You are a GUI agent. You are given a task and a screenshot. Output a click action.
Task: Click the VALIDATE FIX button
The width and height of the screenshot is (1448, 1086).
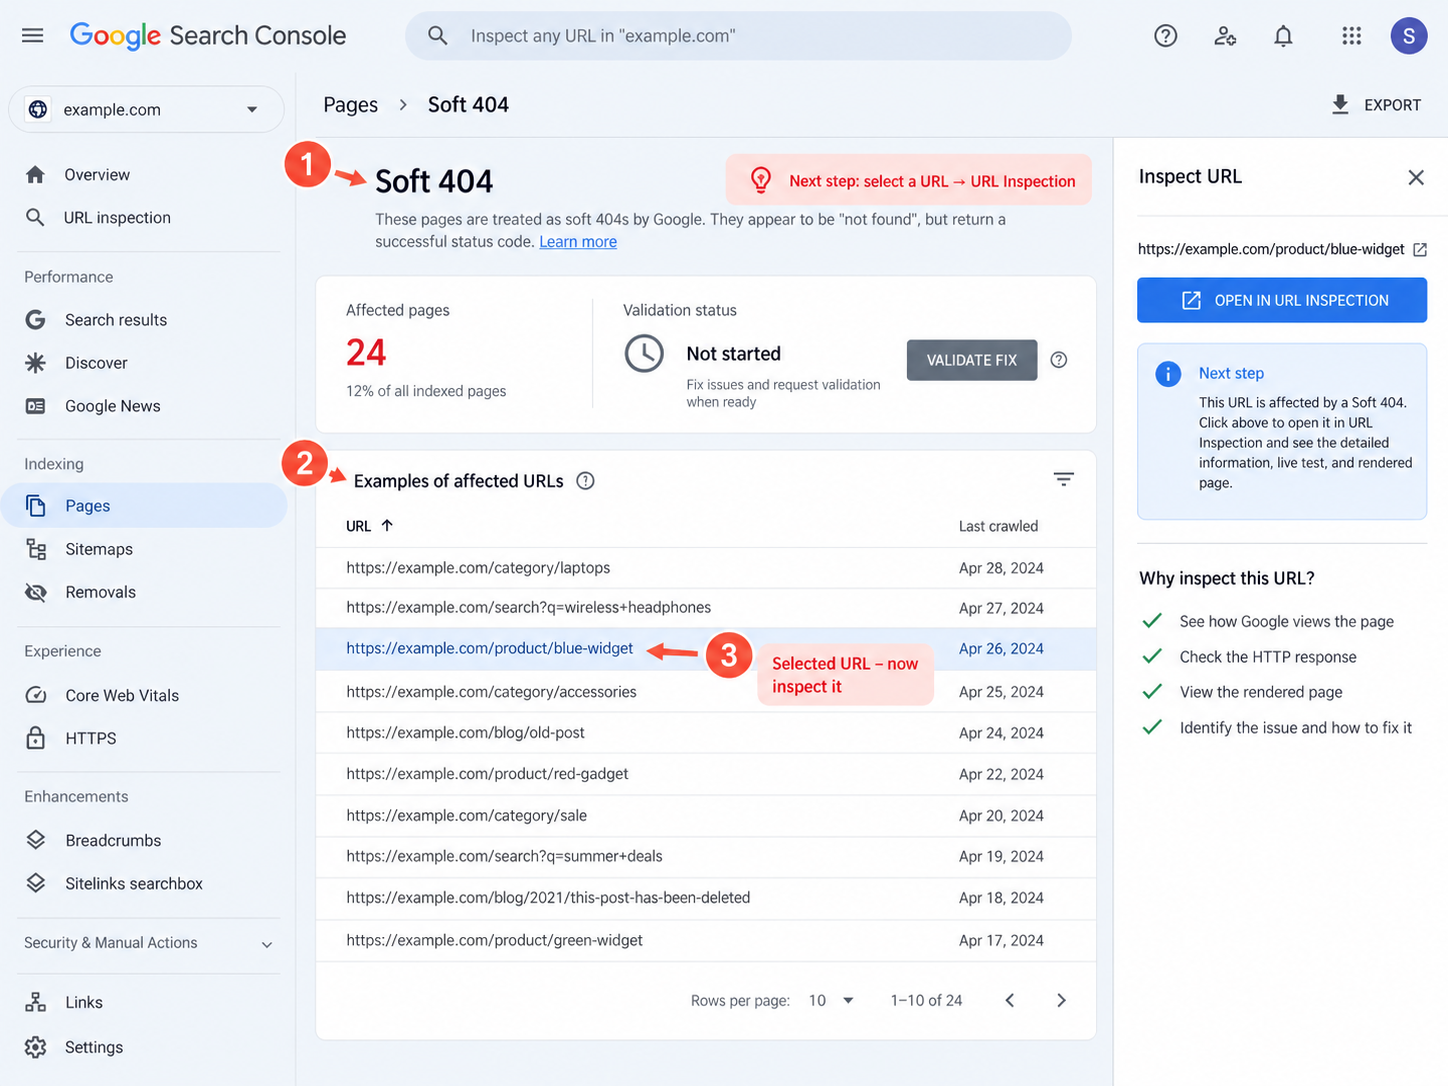coord(972,360)
